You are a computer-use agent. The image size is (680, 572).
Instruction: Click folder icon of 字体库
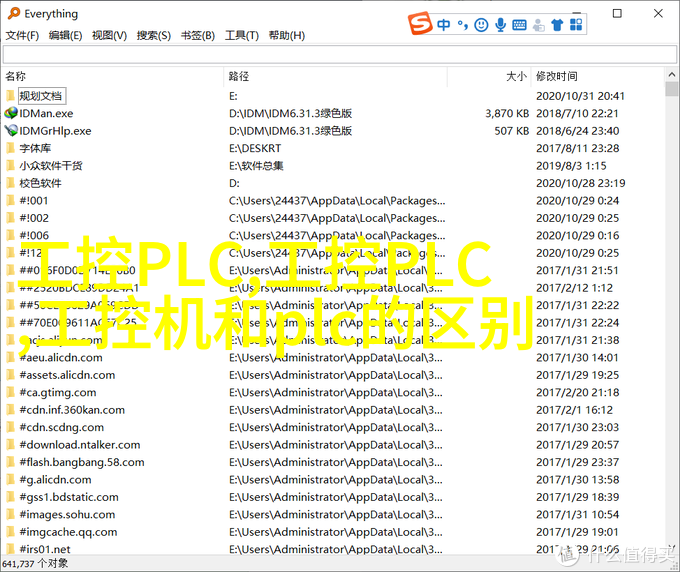tap(11, 148)
